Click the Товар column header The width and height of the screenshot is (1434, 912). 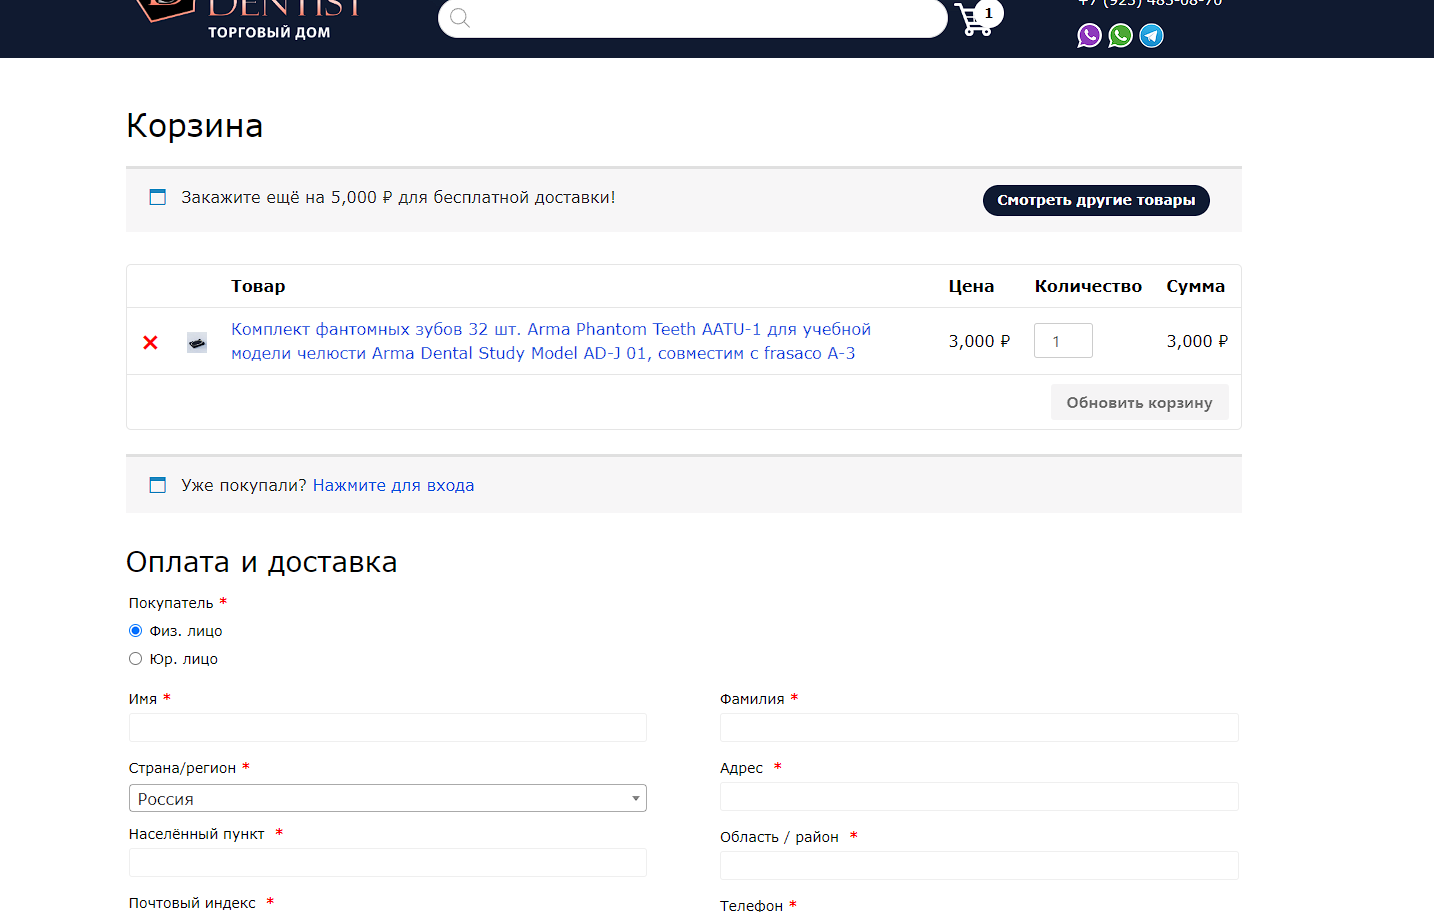click(x=258, y=286)
